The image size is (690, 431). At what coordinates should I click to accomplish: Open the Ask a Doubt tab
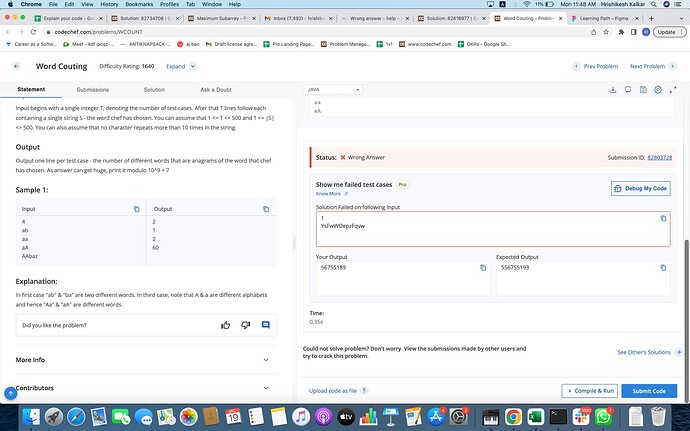216,89
